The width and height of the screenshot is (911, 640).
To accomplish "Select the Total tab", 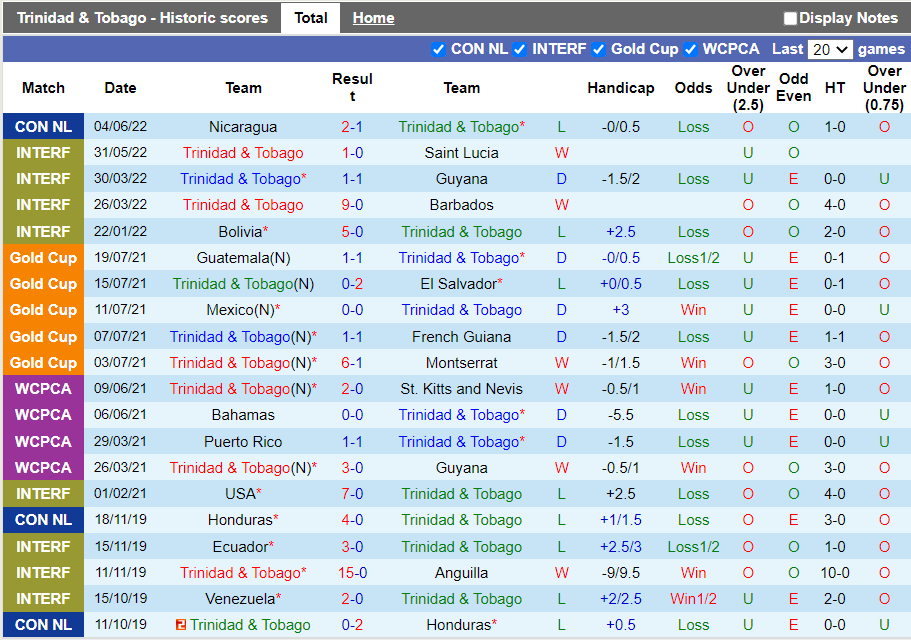I will [x=311, y=18].
